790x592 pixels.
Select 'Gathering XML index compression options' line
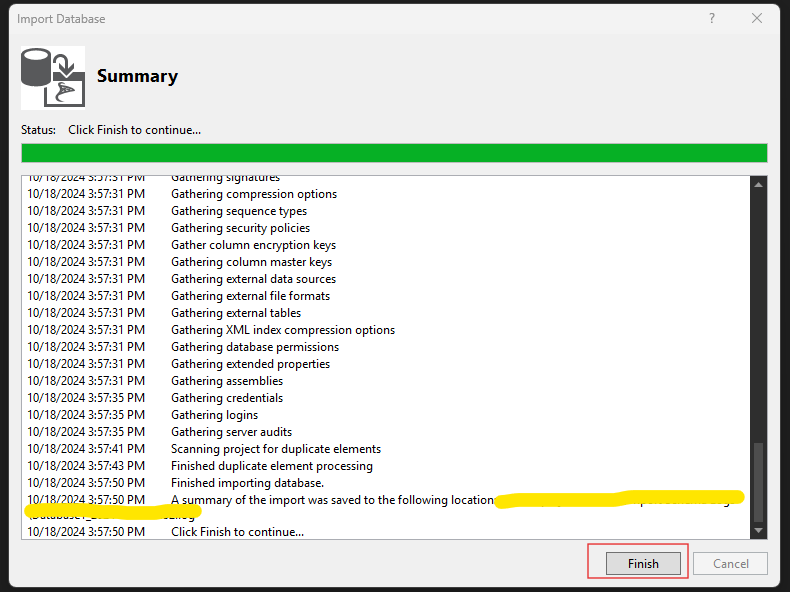283,330
